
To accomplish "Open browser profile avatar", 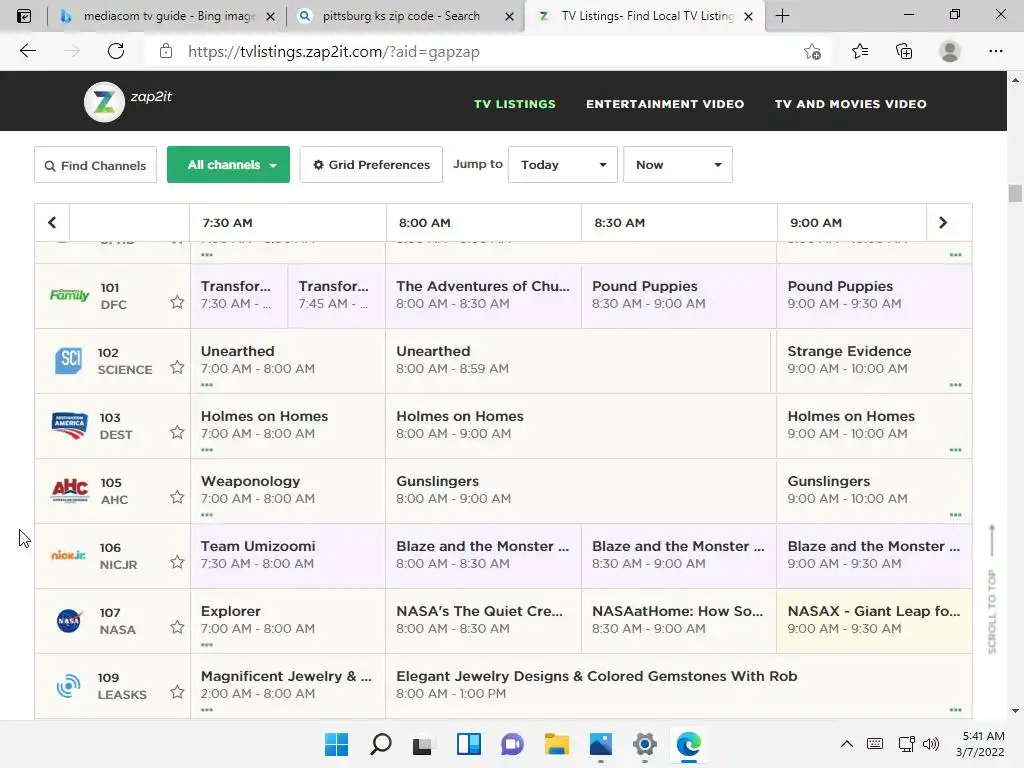I will tap(950, 51).
